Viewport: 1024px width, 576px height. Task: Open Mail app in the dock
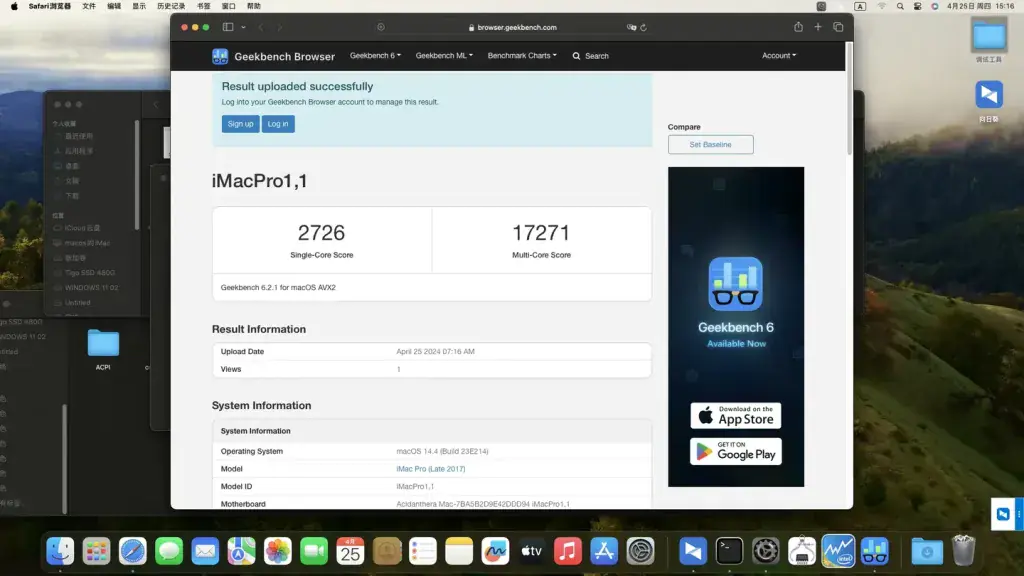point(205,551)
